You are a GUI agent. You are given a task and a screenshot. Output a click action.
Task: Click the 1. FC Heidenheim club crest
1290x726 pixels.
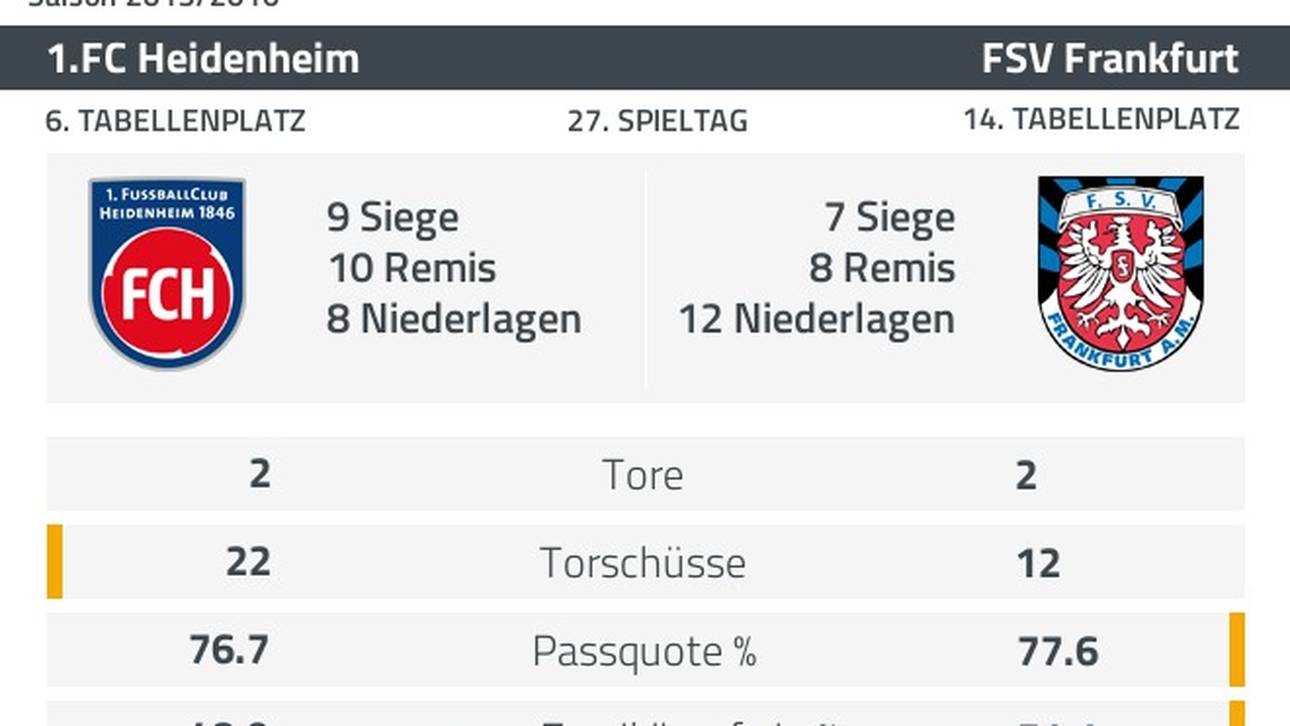pyautogui.click(x=167, y=273)
